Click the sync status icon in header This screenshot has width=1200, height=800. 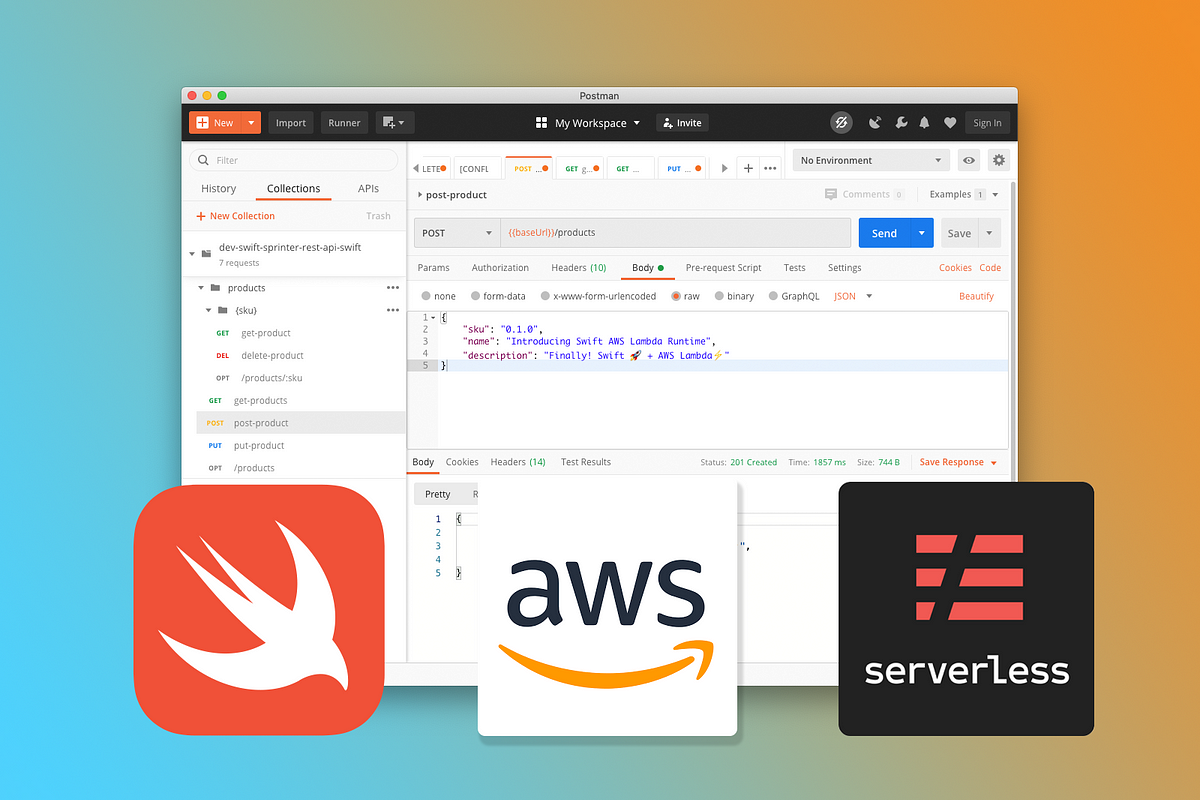841,123
